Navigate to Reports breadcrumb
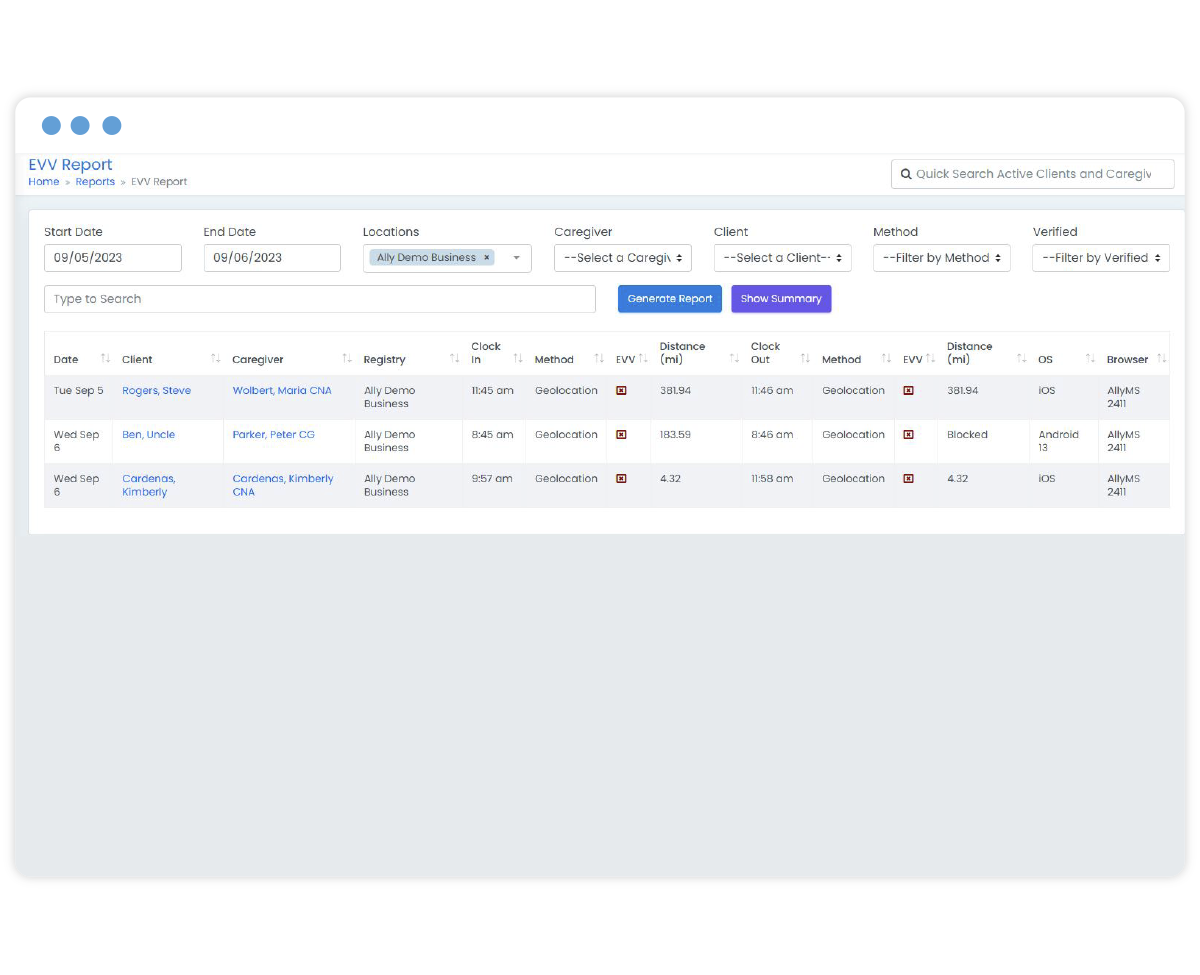 point(95,182)
